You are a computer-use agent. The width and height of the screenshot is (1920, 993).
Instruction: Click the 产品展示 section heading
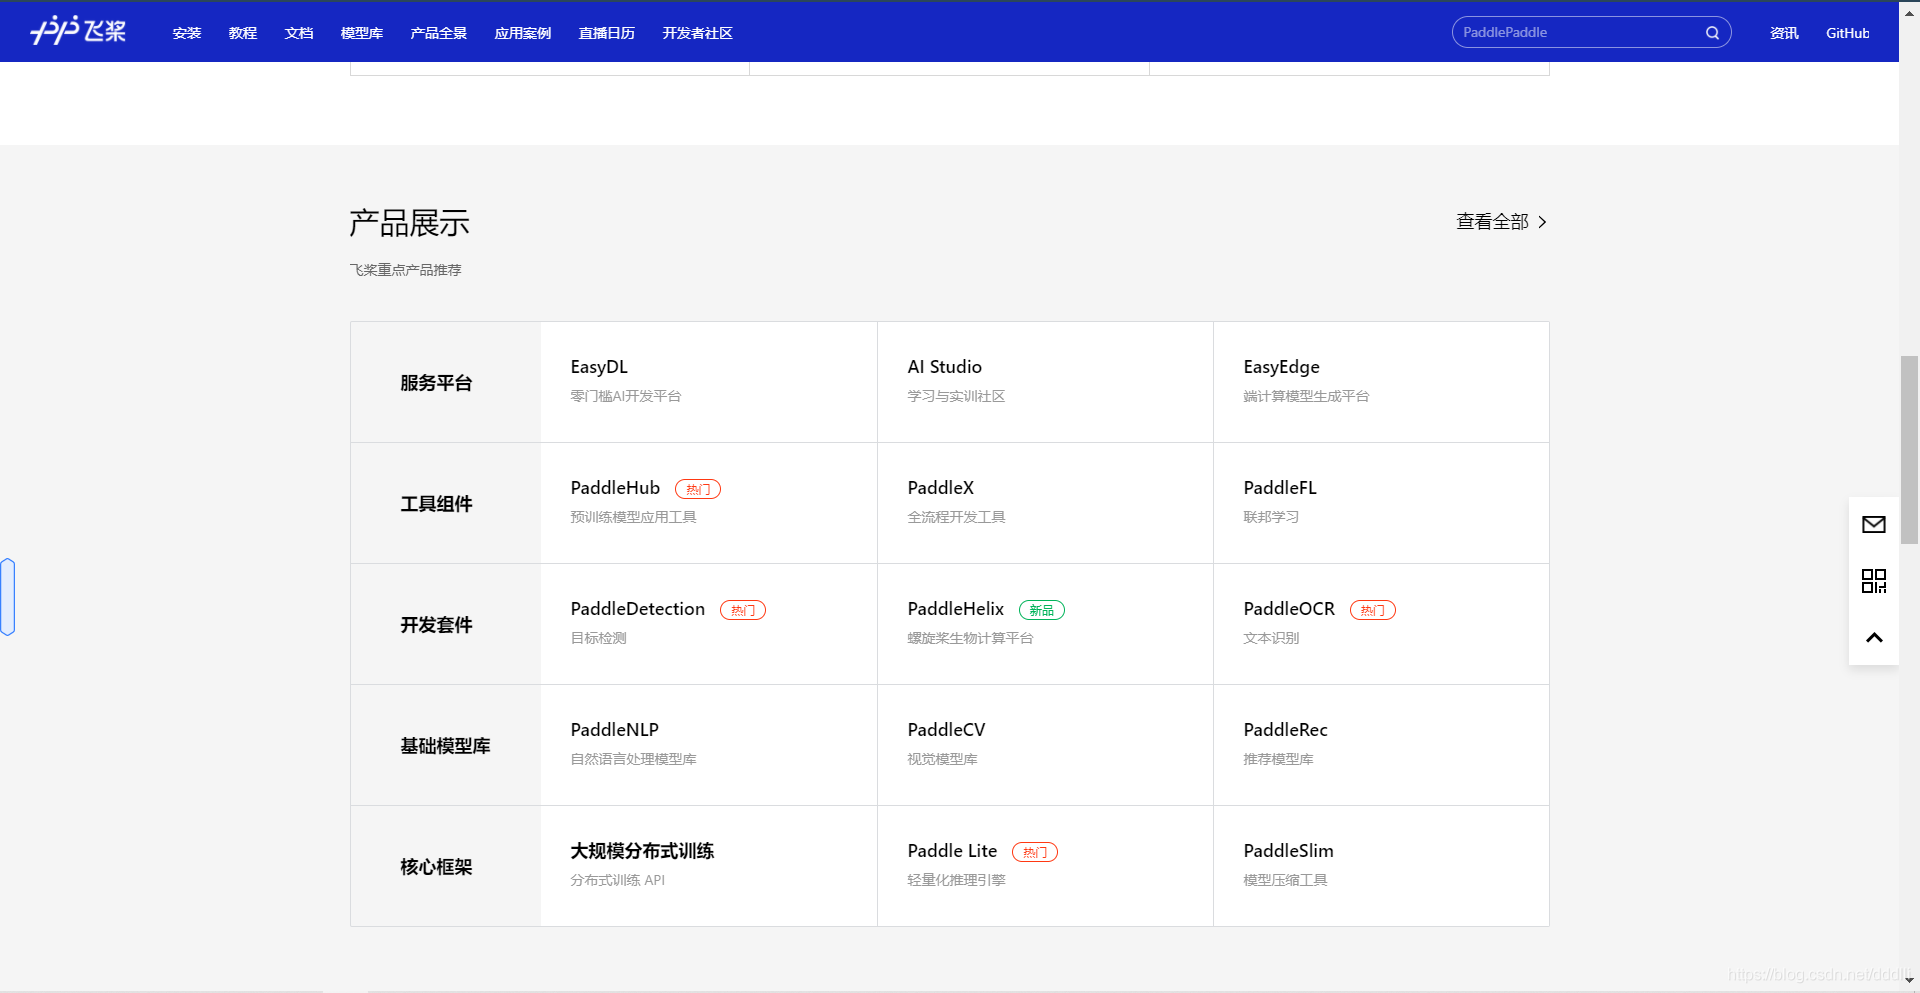pyautogui.click(x=409, y=223)
